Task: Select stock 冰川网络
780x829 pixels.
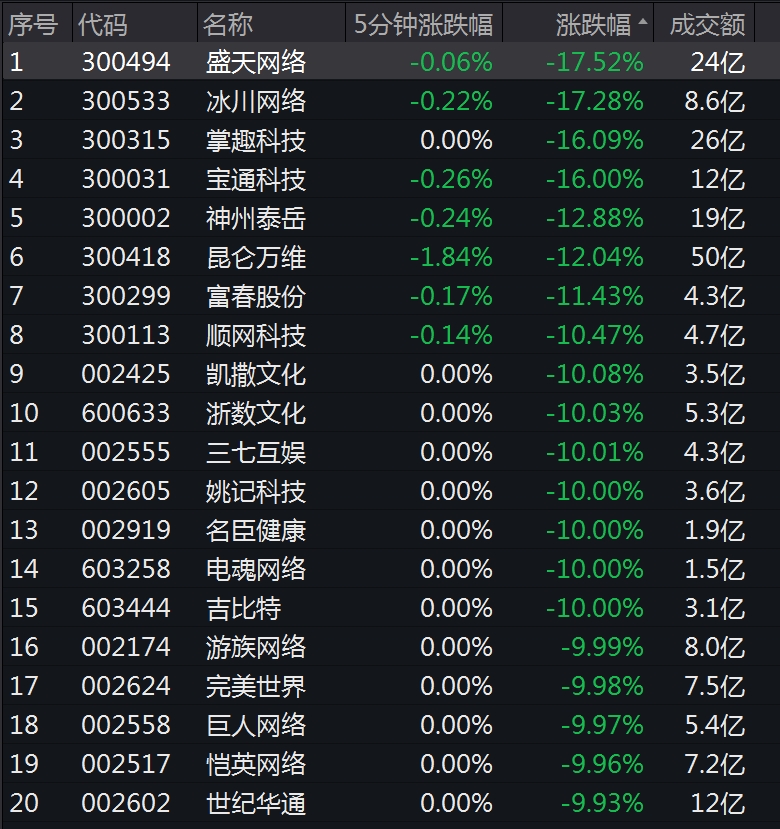Action: (256, 101)
